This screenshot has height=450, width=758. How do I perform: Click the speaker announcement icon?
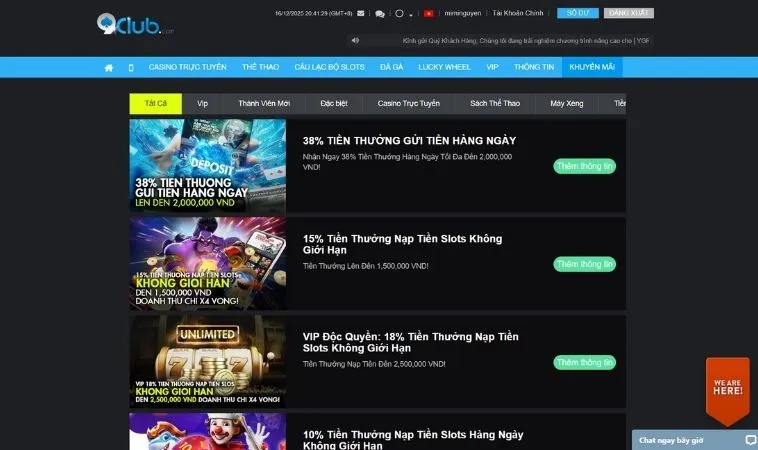(355, 41)
